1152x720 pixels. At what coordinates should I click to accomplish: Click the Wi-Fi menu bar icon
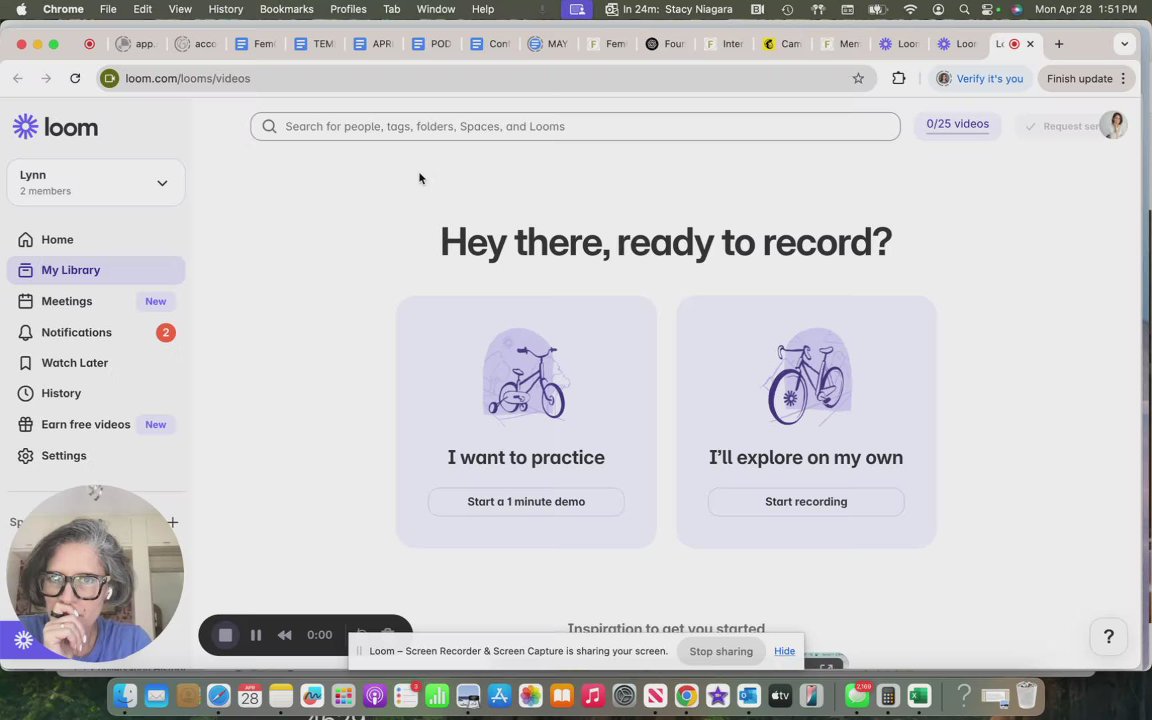point(910,10)
